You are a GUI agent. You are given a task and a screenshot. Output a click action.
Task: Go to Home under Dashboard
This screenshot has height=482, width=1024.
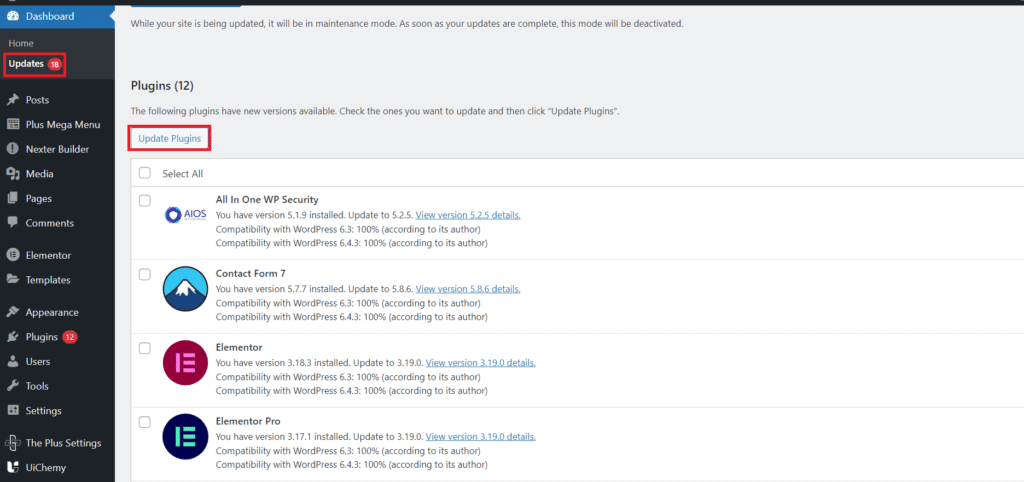click(x=21, y=44)
